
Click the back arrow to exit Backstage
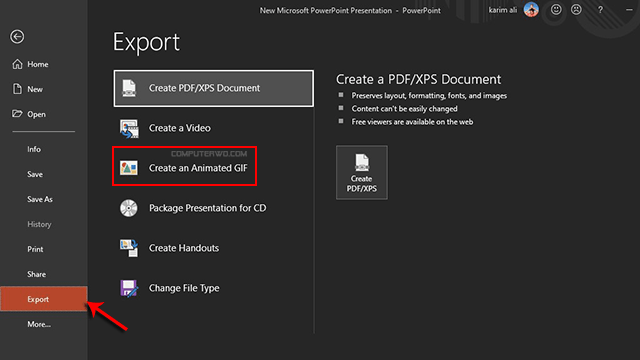point(17,37)
